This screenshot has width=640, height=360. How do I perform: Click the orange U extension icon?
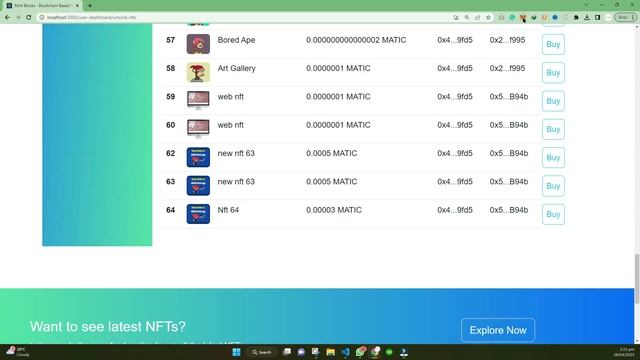tap(544, 18)
